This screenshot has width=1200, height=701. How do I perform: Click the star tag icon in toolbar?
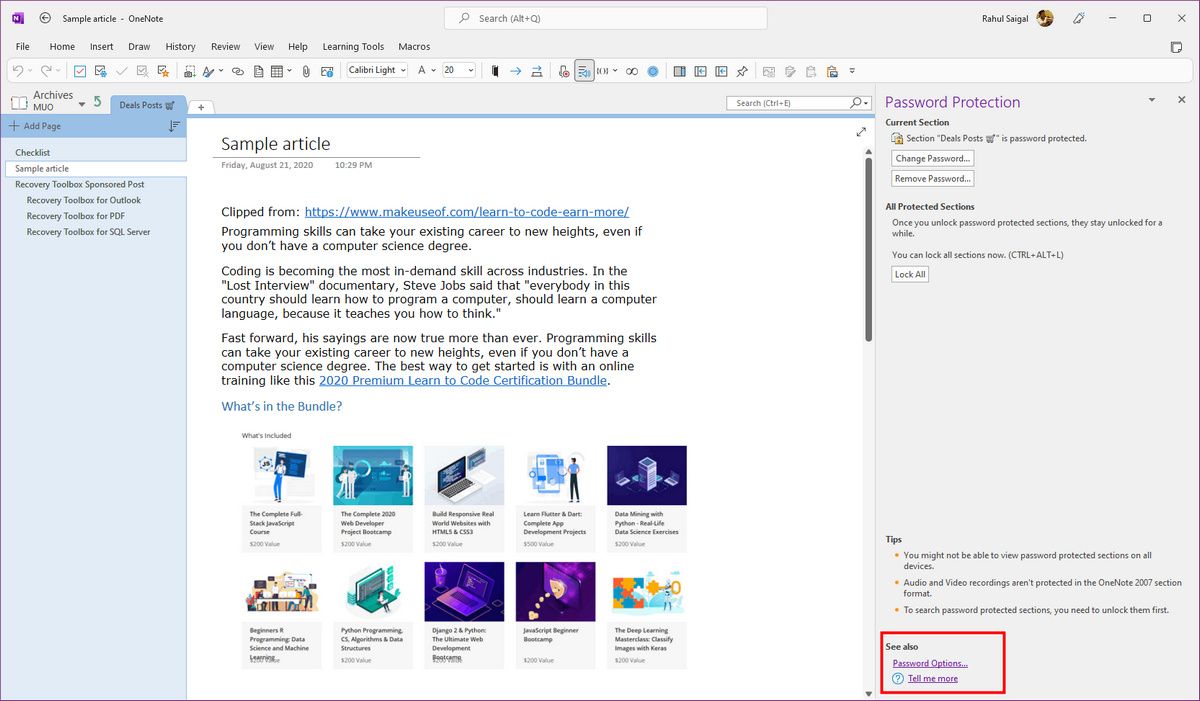point(163,71)
